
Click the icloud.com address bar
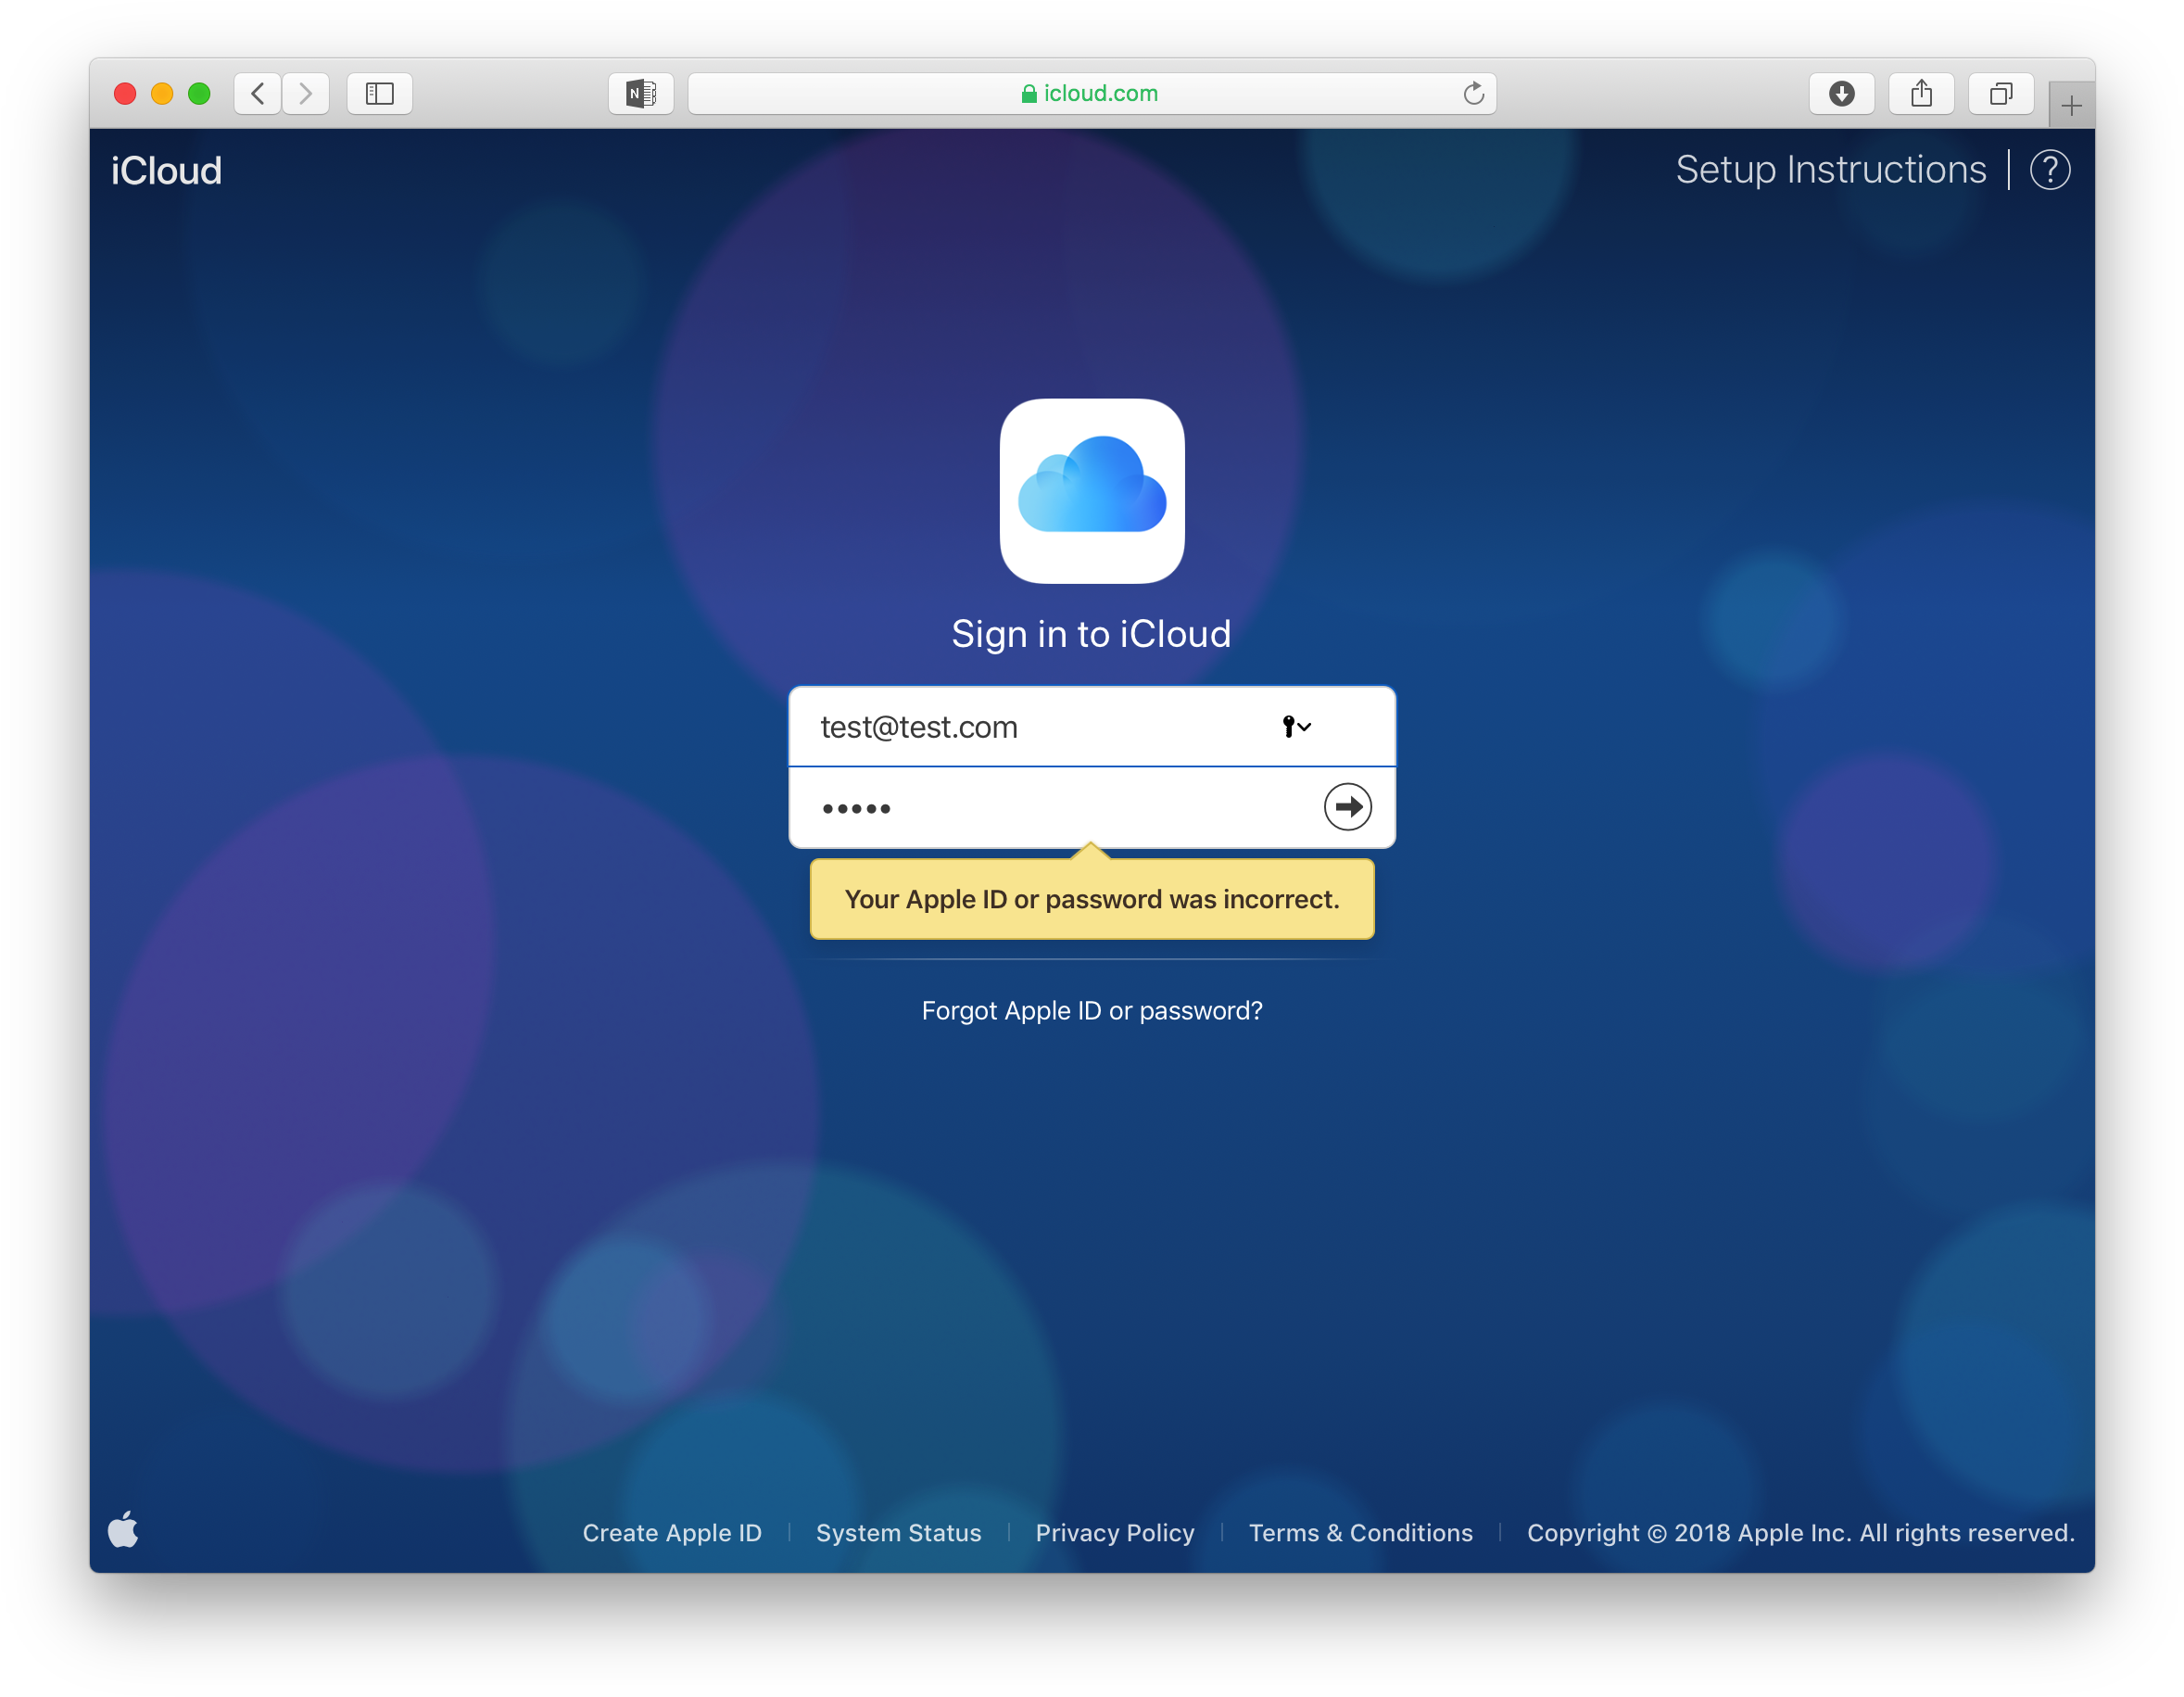[1092, 94]
